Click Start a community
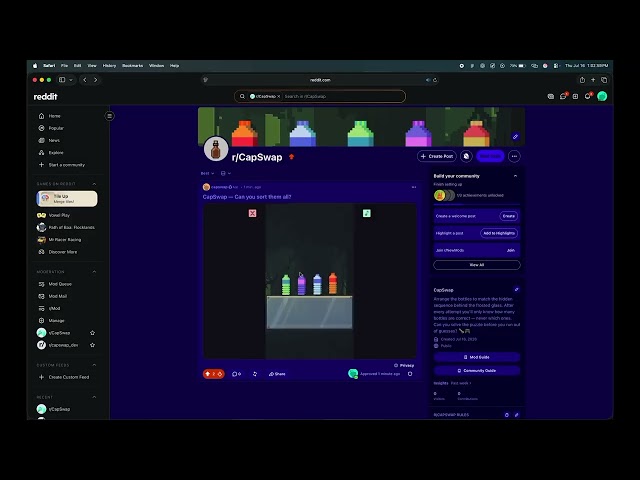Screen dimensions: 640x480 click(62, 165)
